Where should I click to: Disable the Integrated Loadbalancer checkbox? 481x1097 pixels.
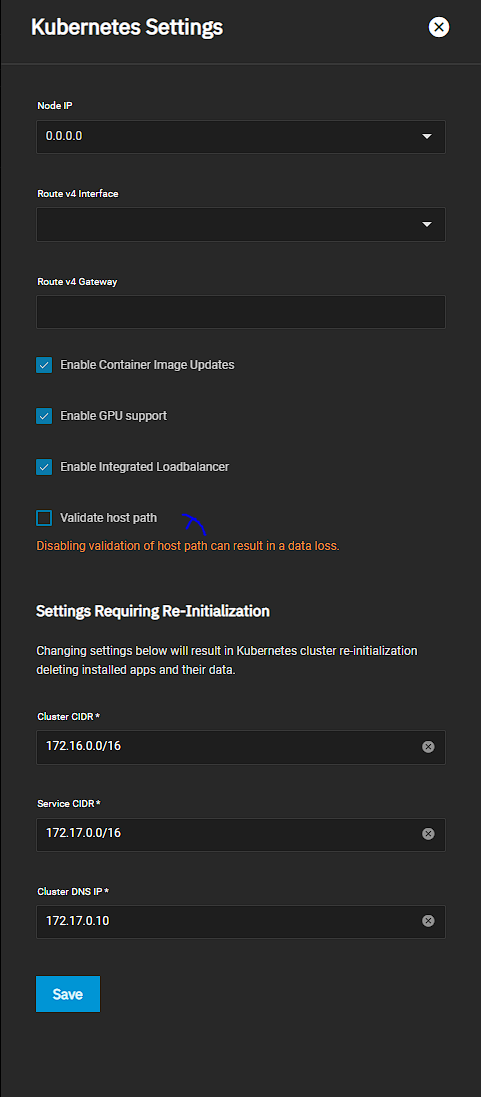[x=44, y=467]
